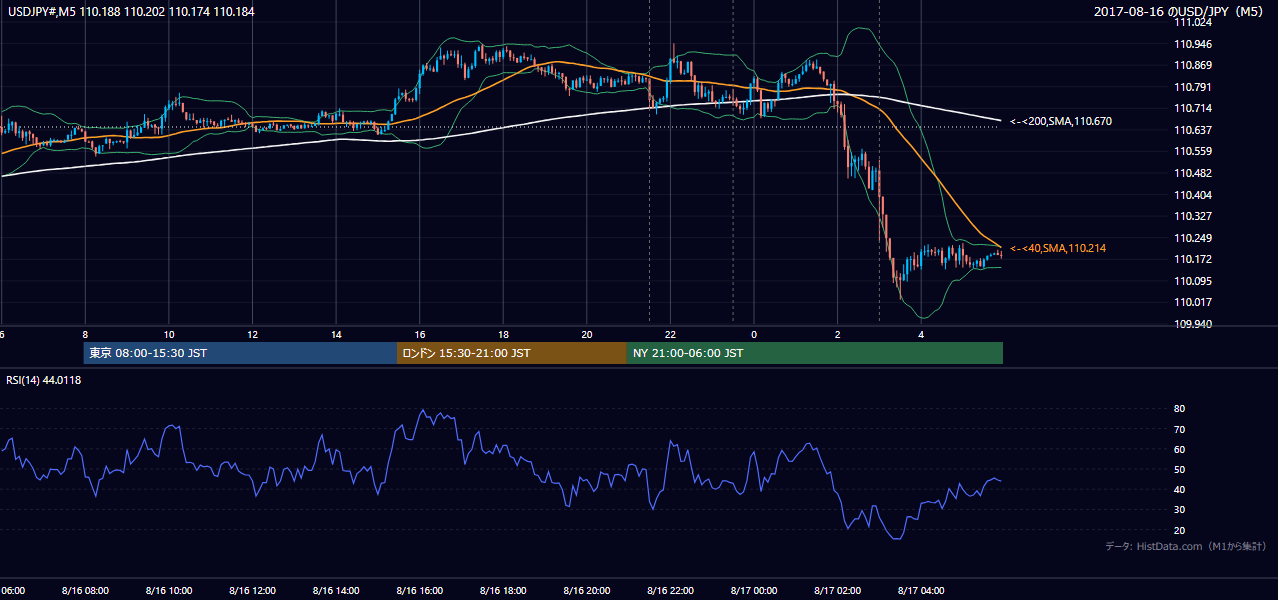This screenshot has height=600, width=1278.
Task: Click the RSI scale value 80
Action: pyautogui.click(x=1179, y=409)
